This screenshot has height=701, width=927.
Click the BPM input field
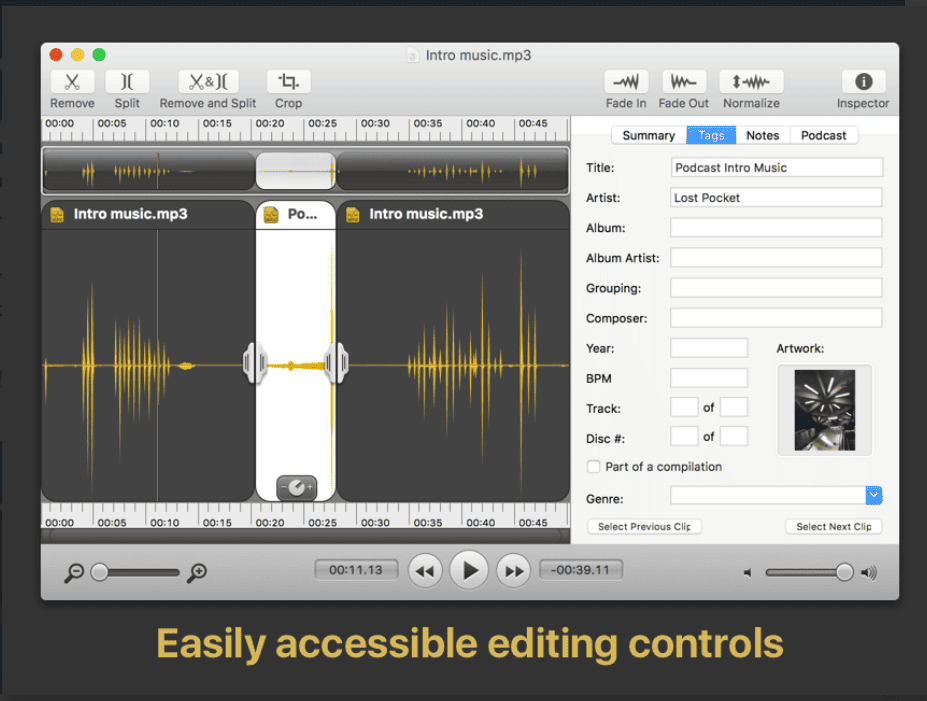[x=709, y=378]
